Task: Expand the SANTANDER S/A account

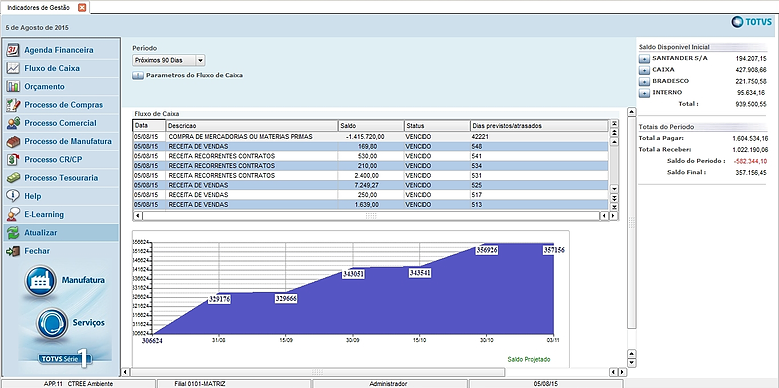Action: (x=644, y=59)
